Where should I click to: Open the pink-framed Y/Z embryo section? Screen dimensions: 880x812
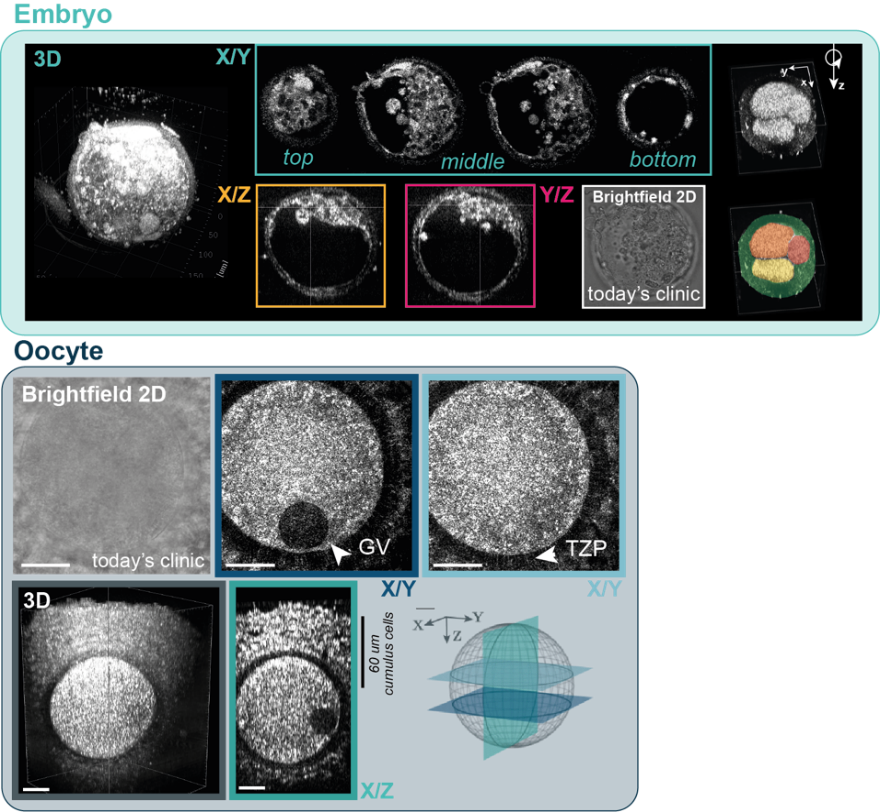[x=470, y=244]
